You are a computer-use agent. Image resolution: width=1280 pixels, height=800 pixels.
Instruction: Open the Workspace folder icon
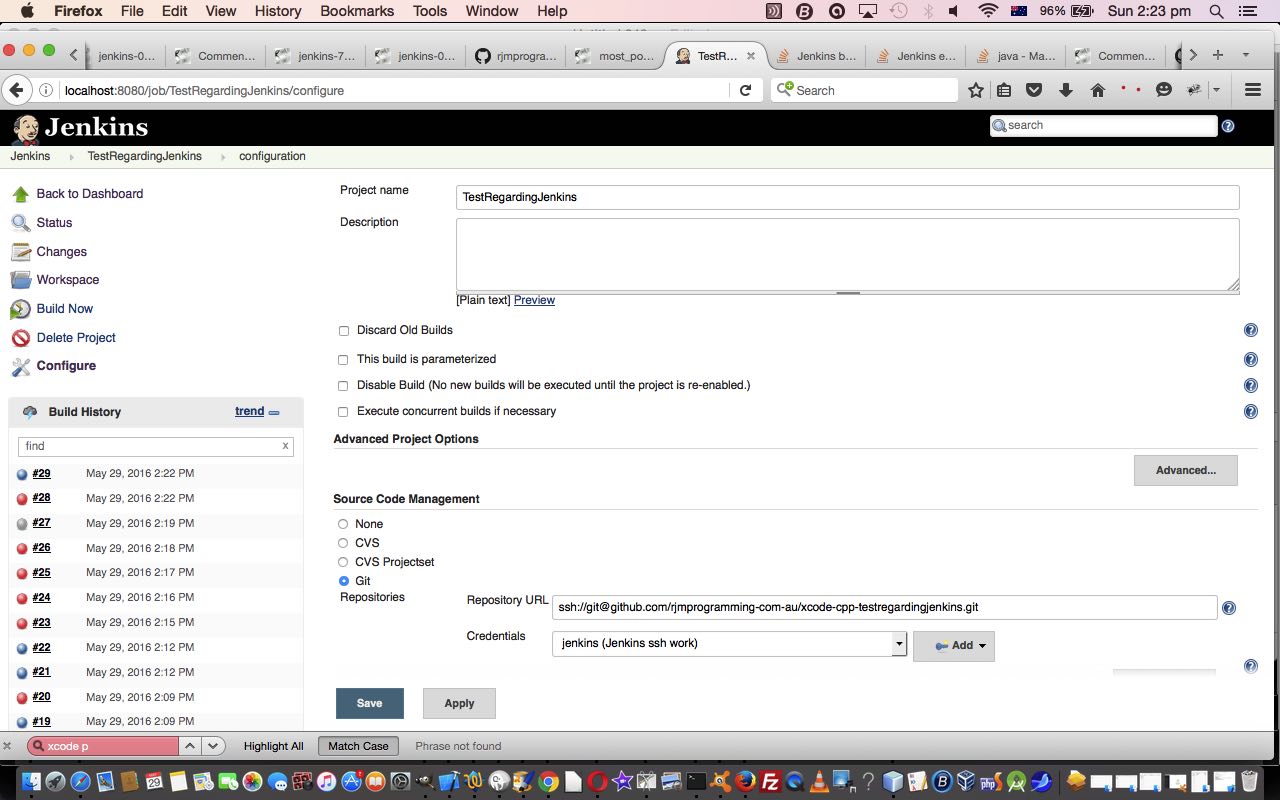21,280
